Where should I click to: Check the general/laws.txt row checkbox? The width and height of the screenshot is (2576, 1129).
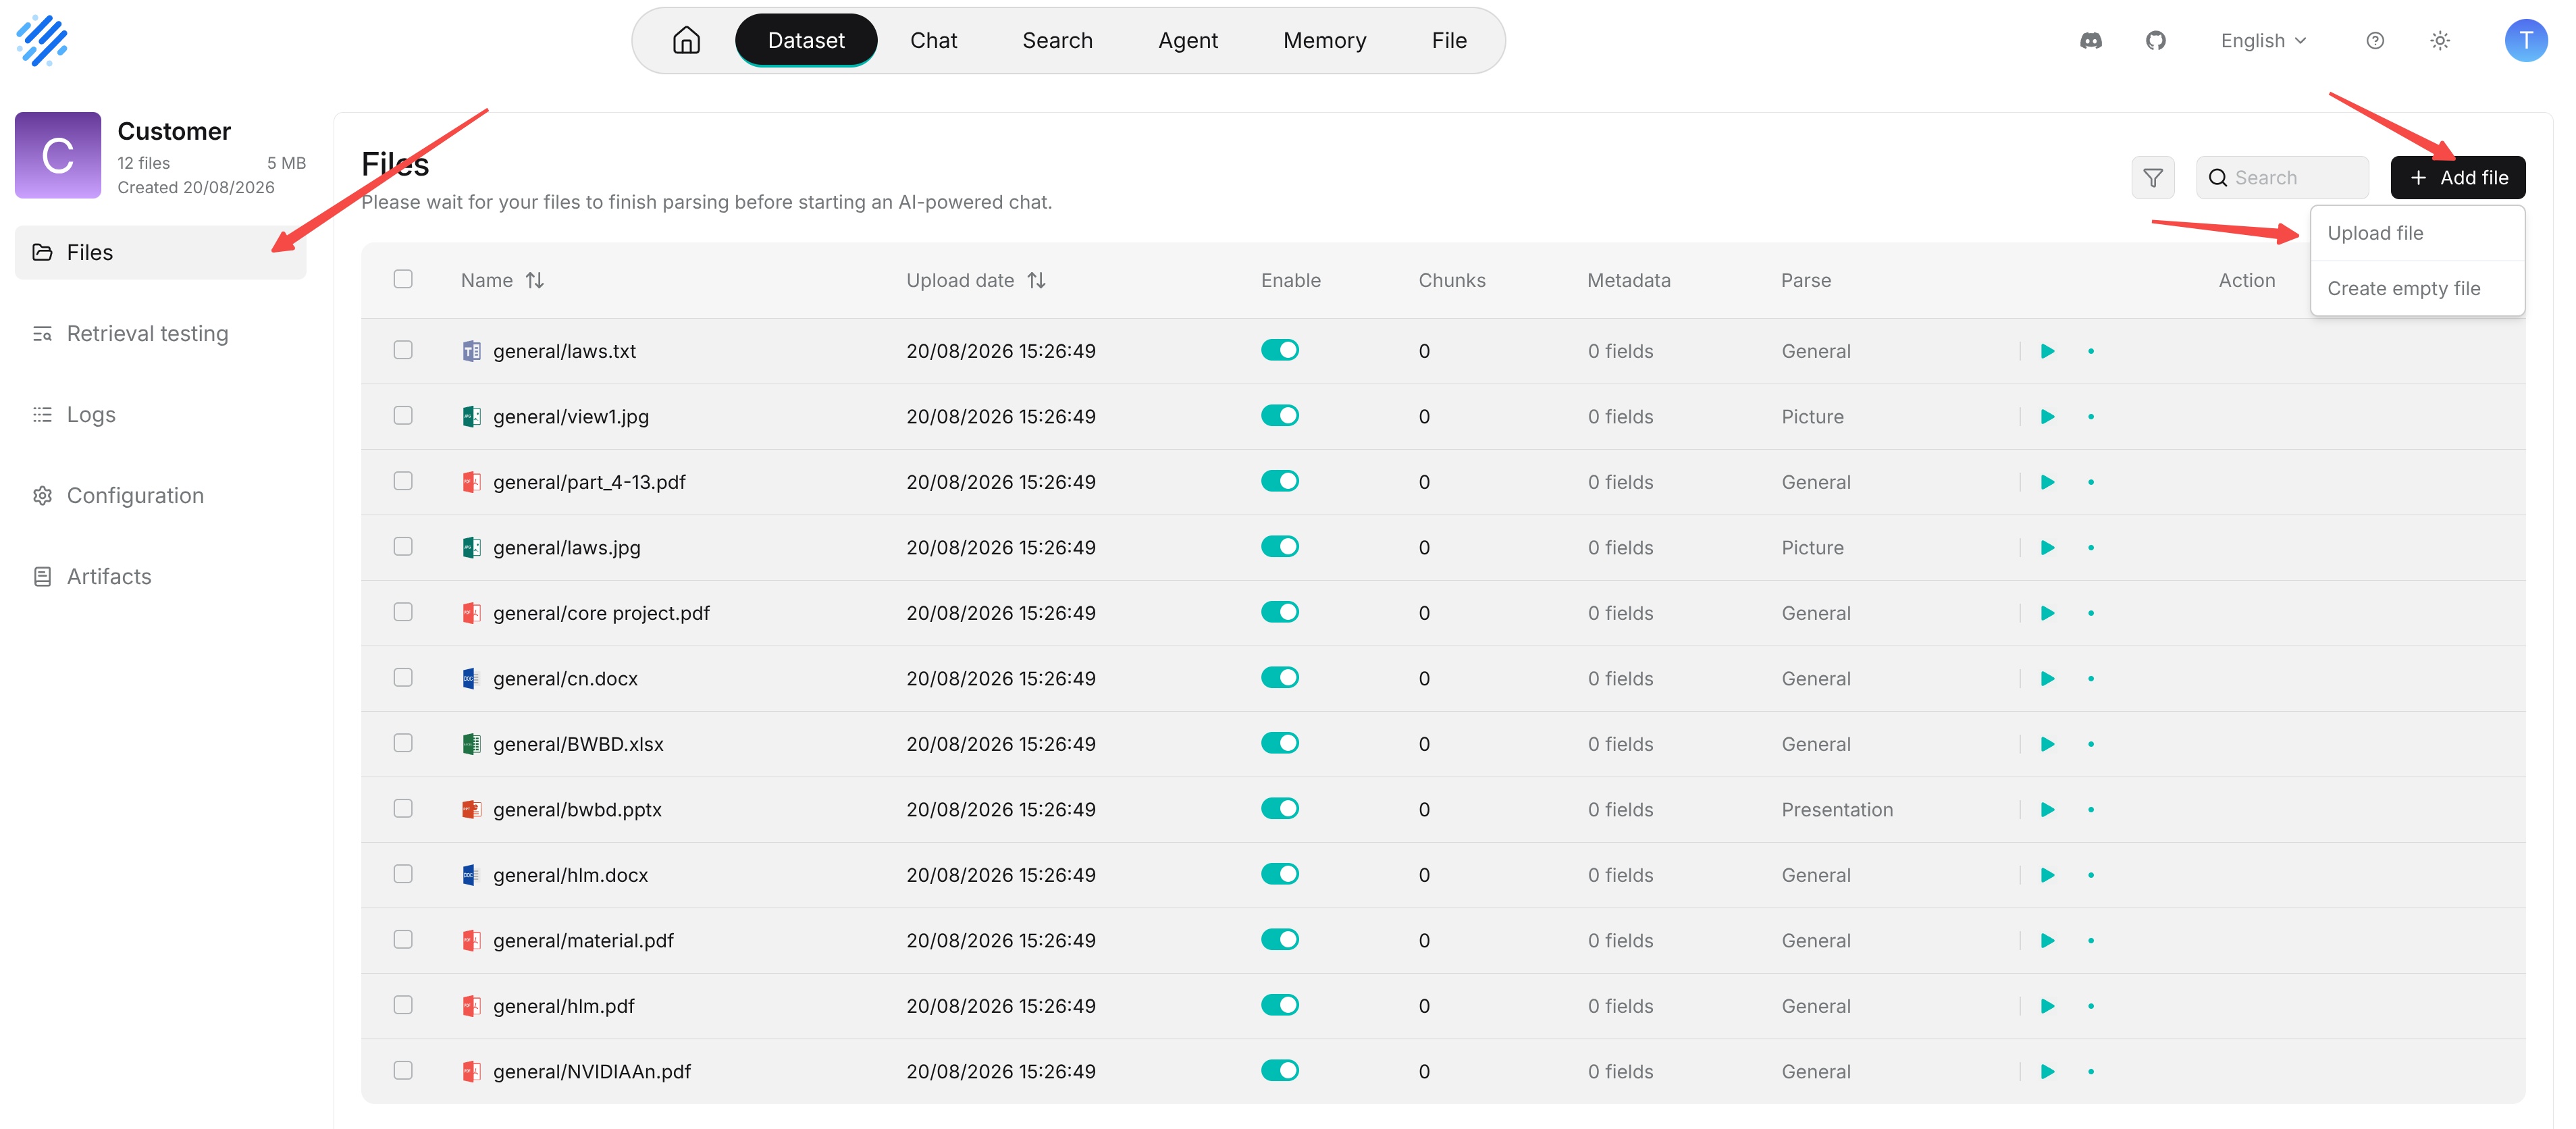click(x=403, y=350)
